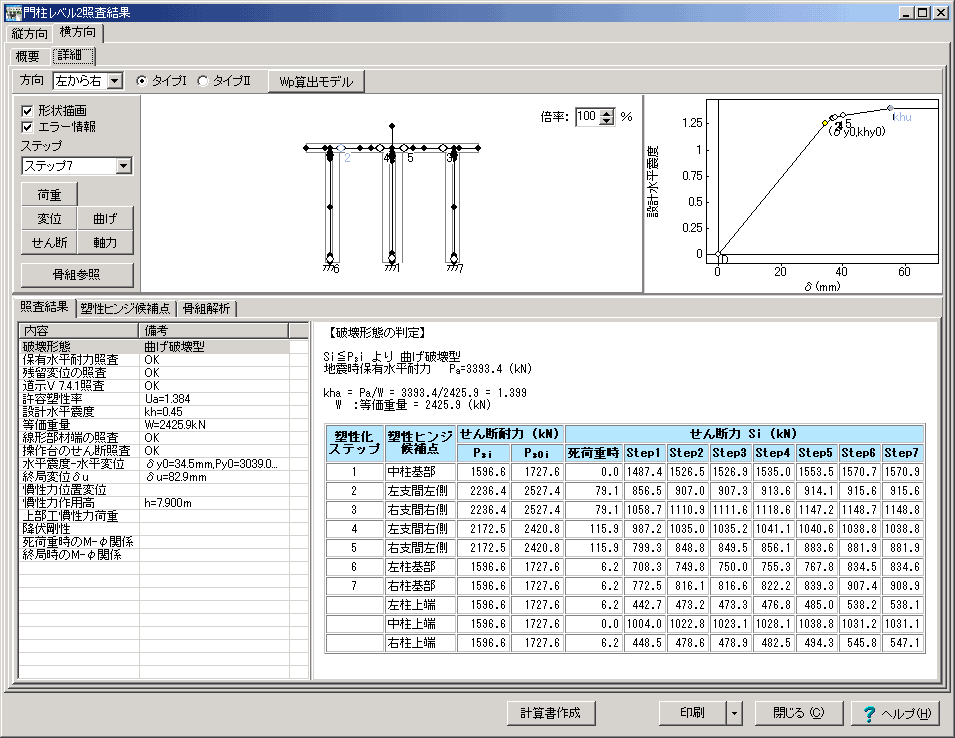This screenshot has width=955, height=738.
Task: Click the 曲げ button
Action: 105,219
